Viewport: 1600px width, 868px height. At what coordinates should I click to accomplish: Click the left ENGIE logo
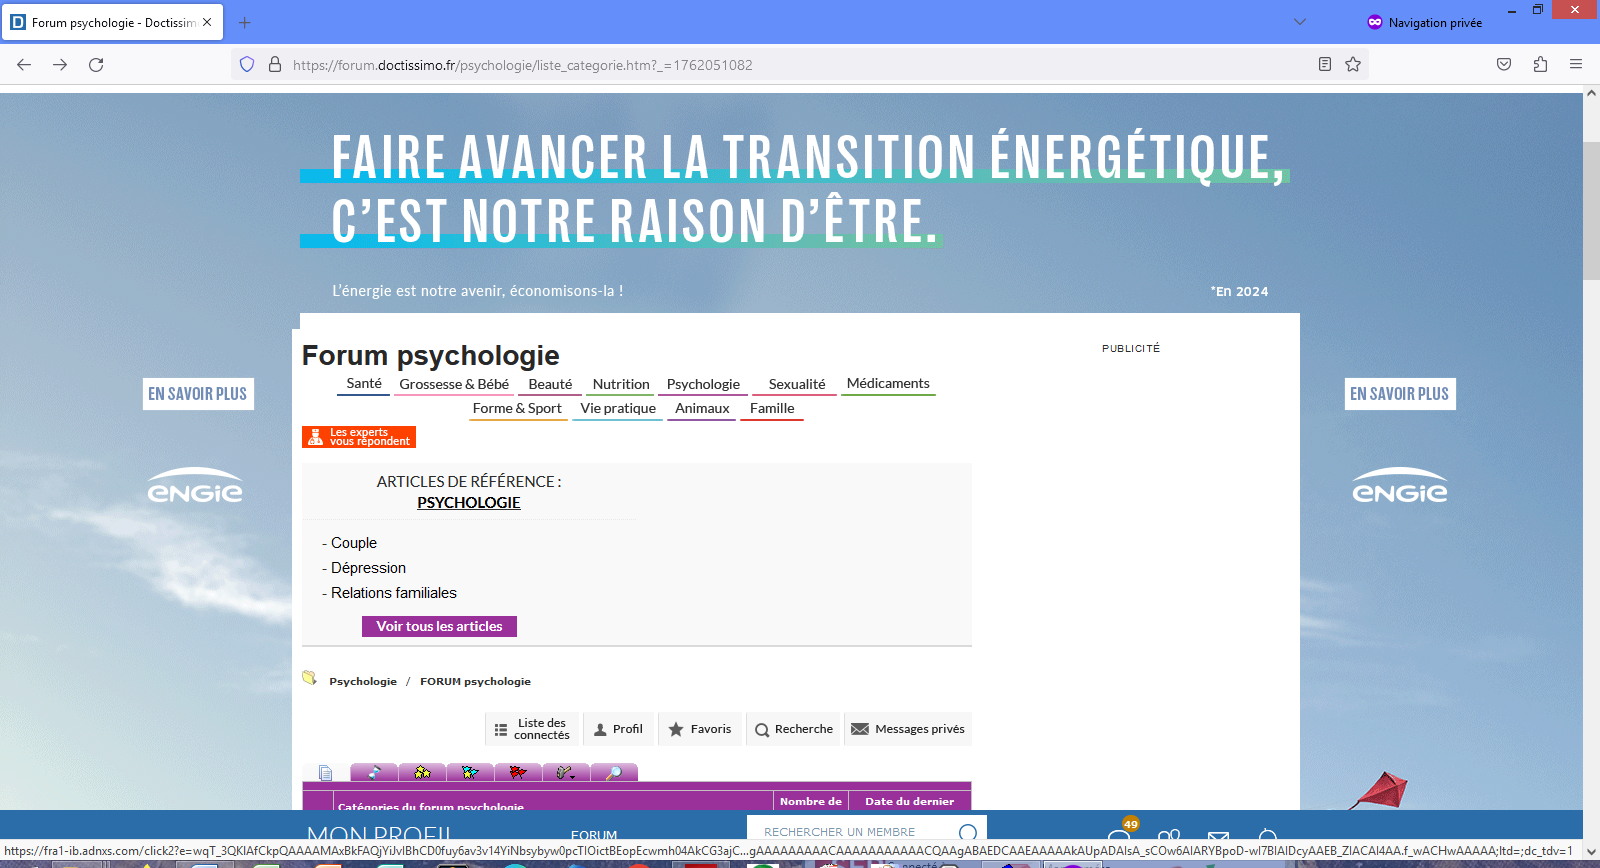196,486
